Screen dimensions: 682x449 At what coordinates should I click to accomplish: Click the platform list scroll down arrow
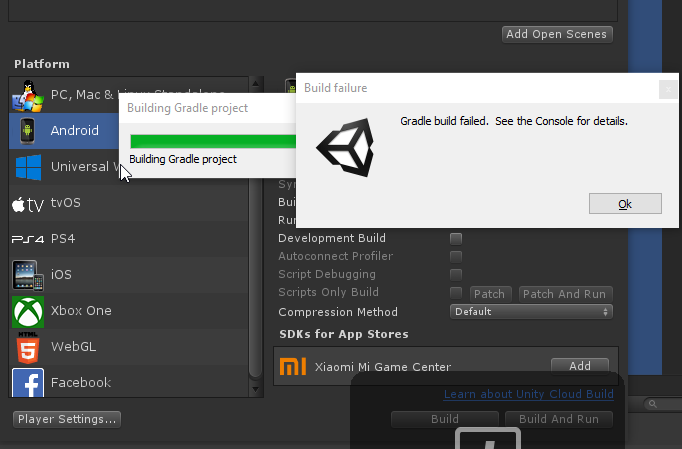tap(255, 389)
